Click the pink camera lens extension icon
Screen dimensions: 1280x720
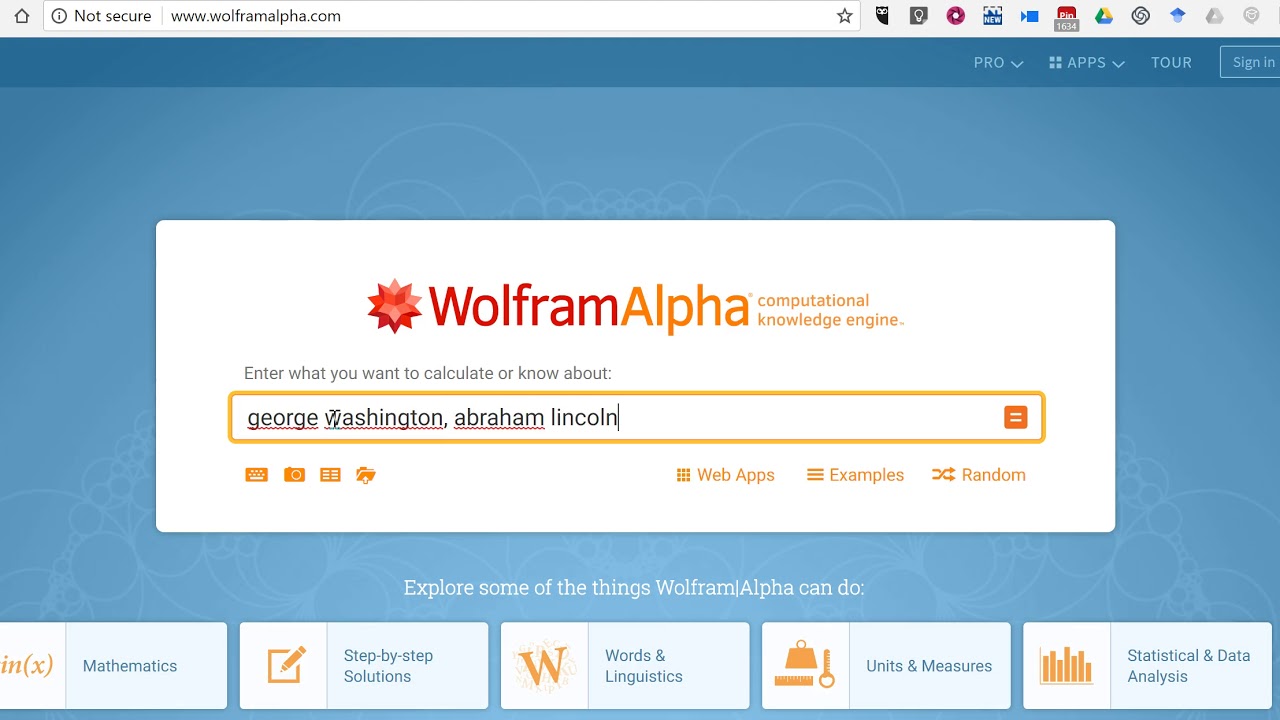point(956,16)
